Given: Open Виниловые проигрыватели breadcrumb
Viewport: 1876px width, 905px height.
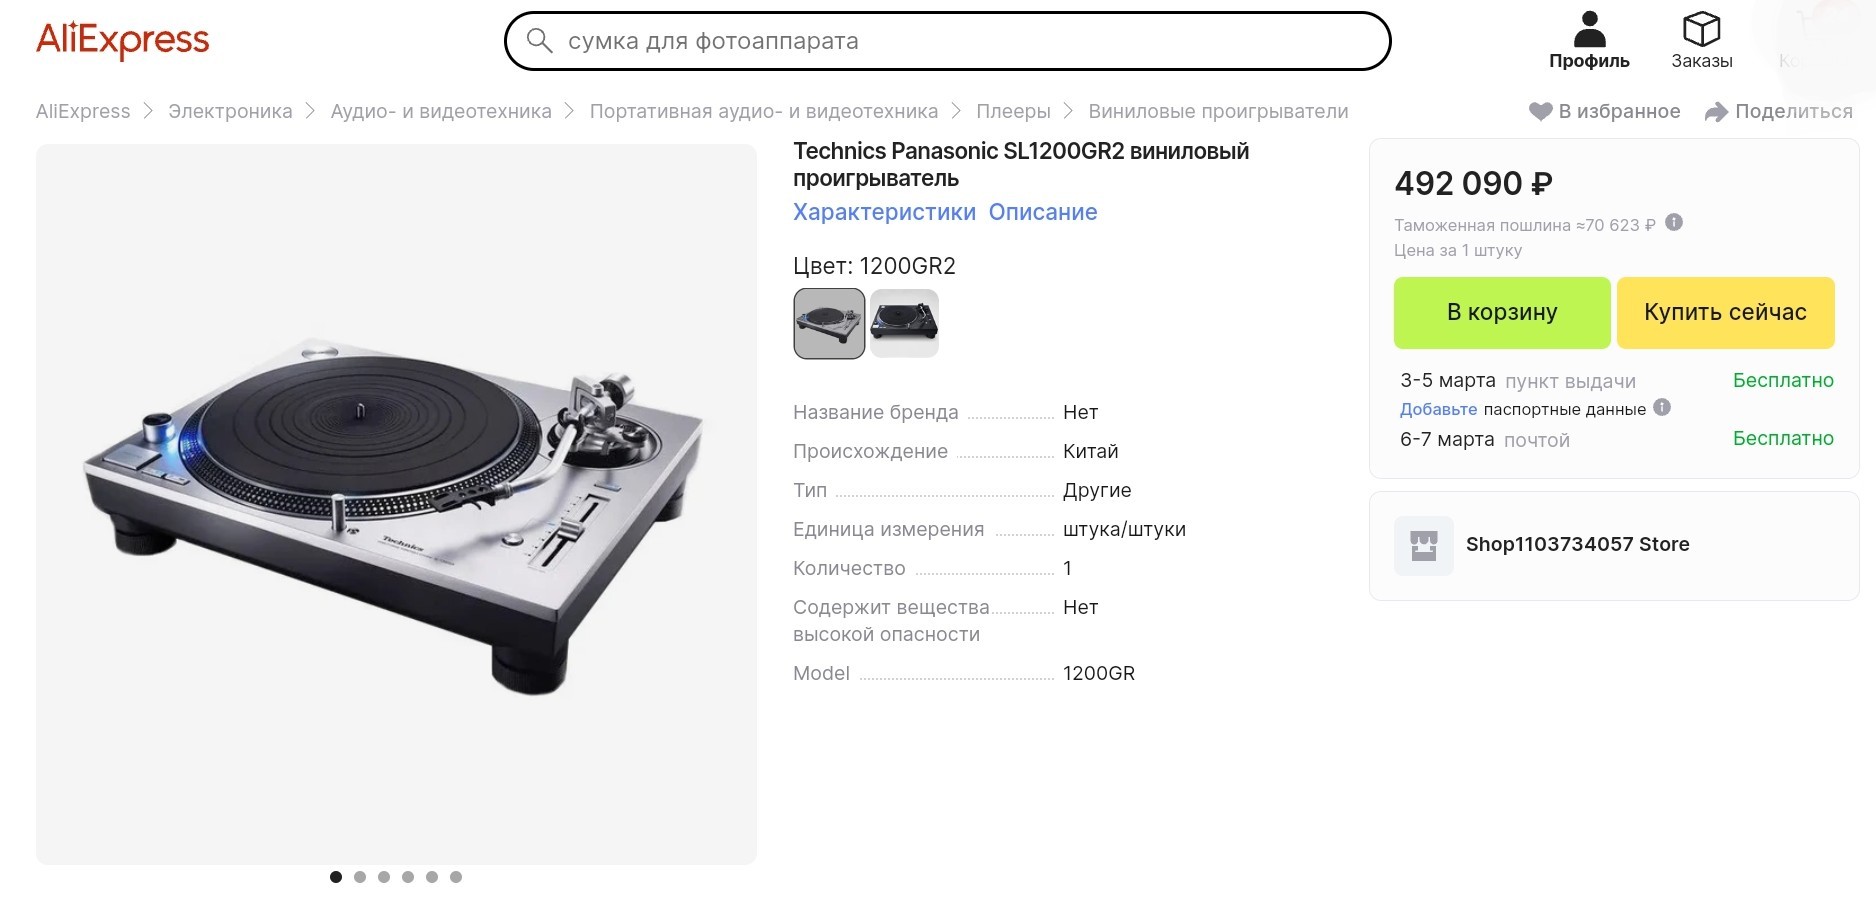Looking at the screenshot, I should tap(1218, 112).
